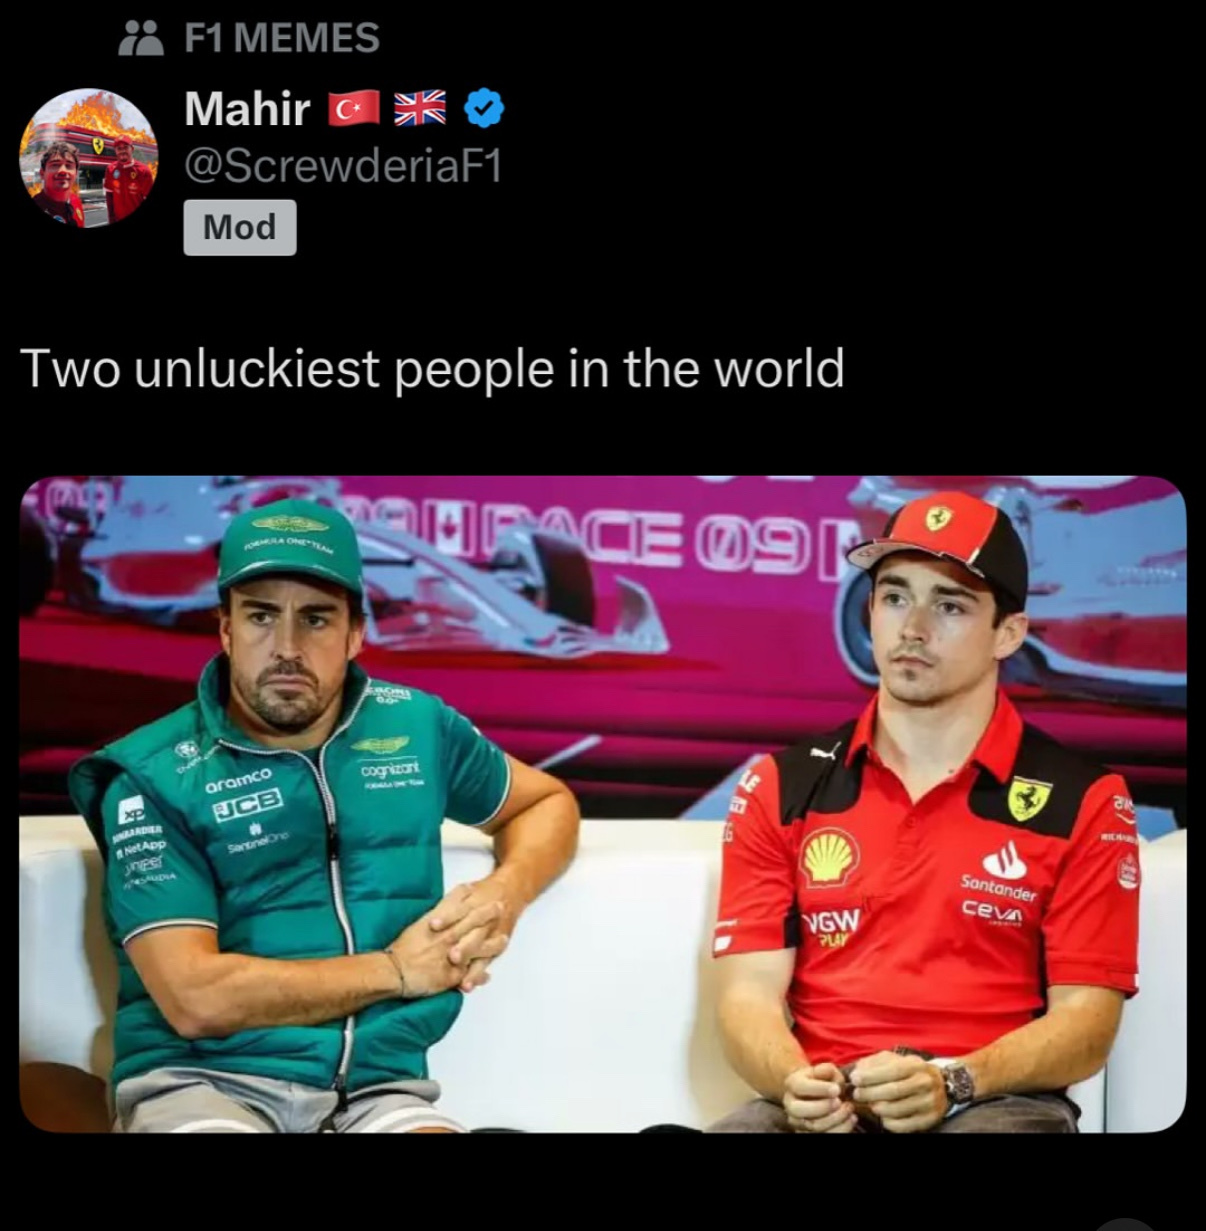The width and height of the screenshot is (1206, 1231).
Task: Open Mahir's round profile avatar
Action: 89,157
